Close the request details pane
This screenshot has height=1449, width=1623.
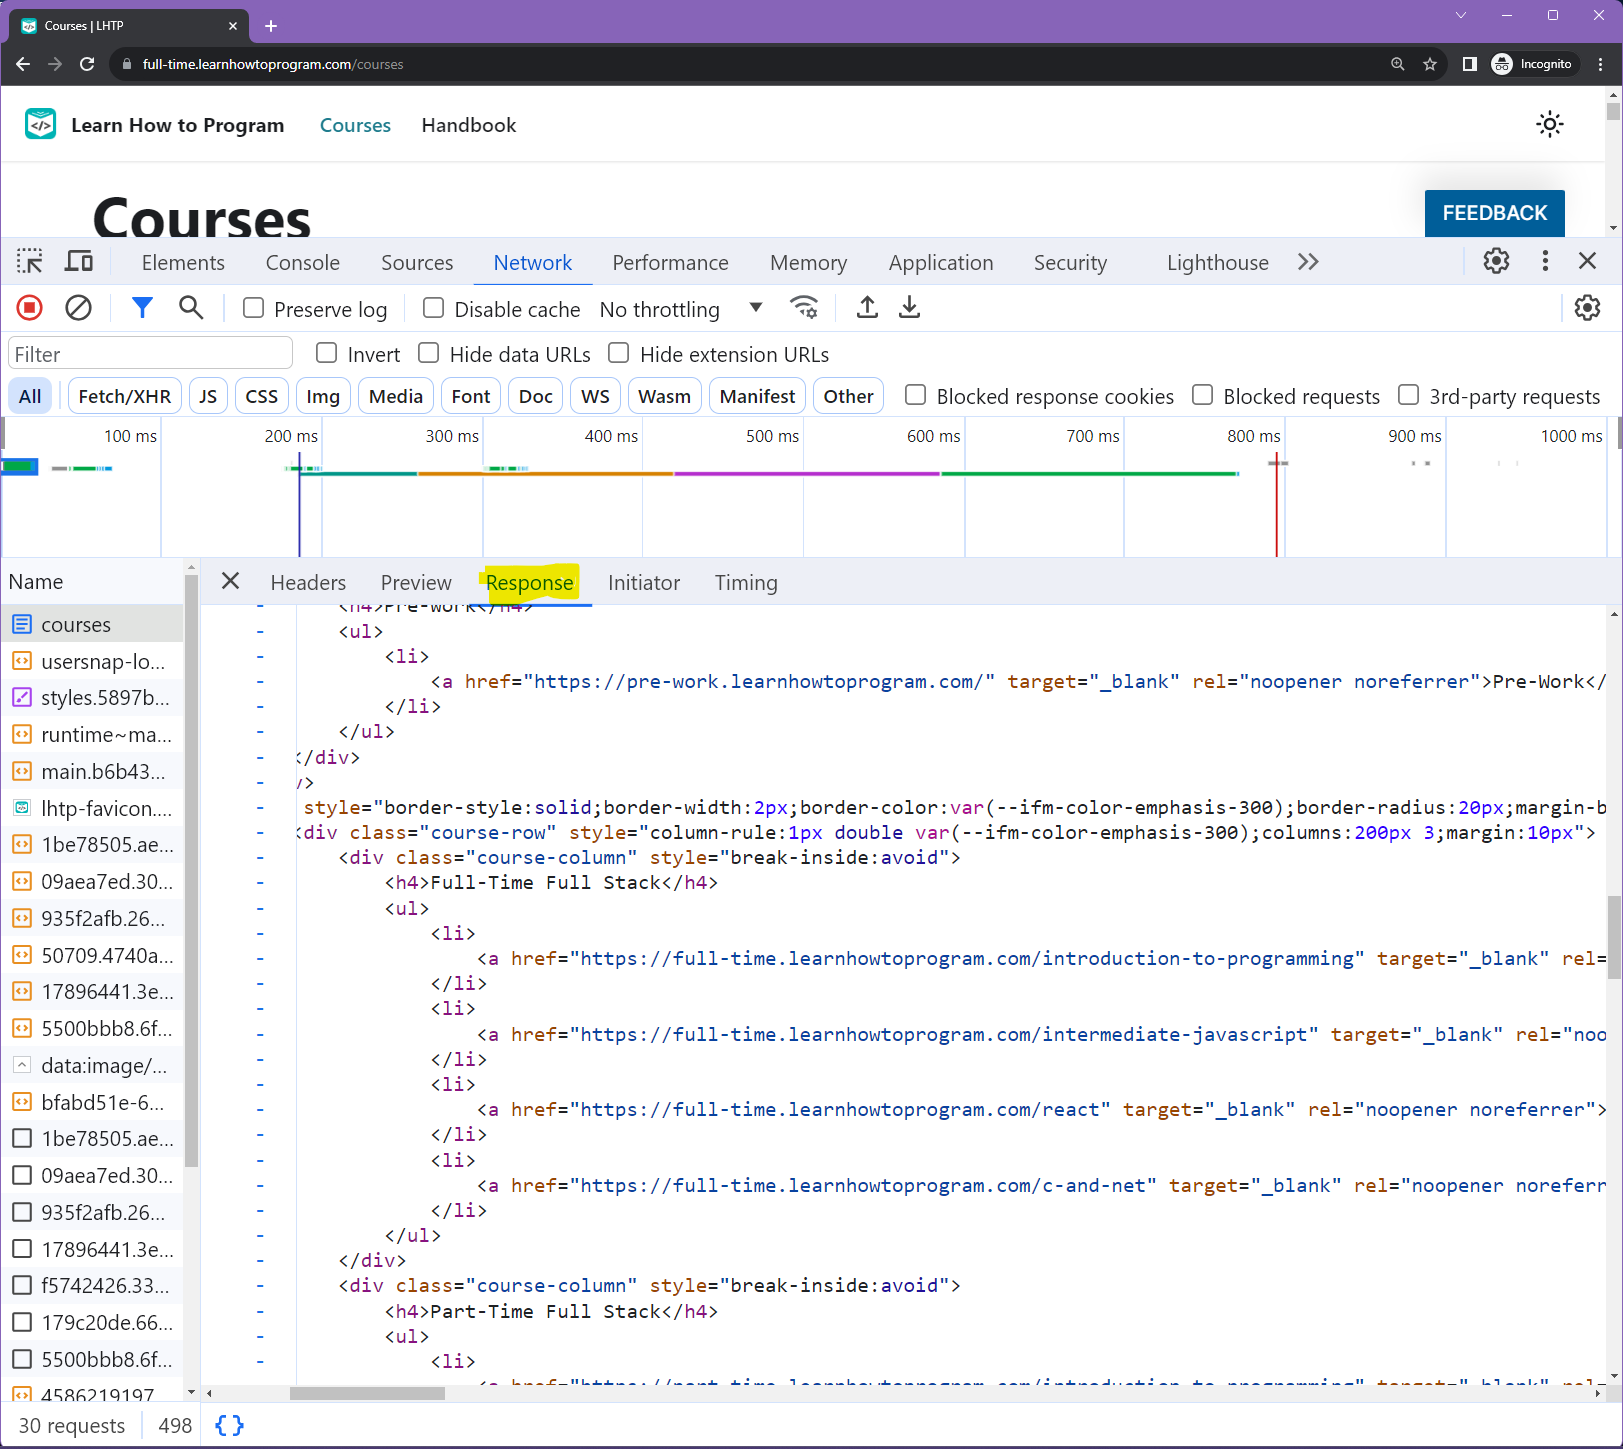coord(230,581)
